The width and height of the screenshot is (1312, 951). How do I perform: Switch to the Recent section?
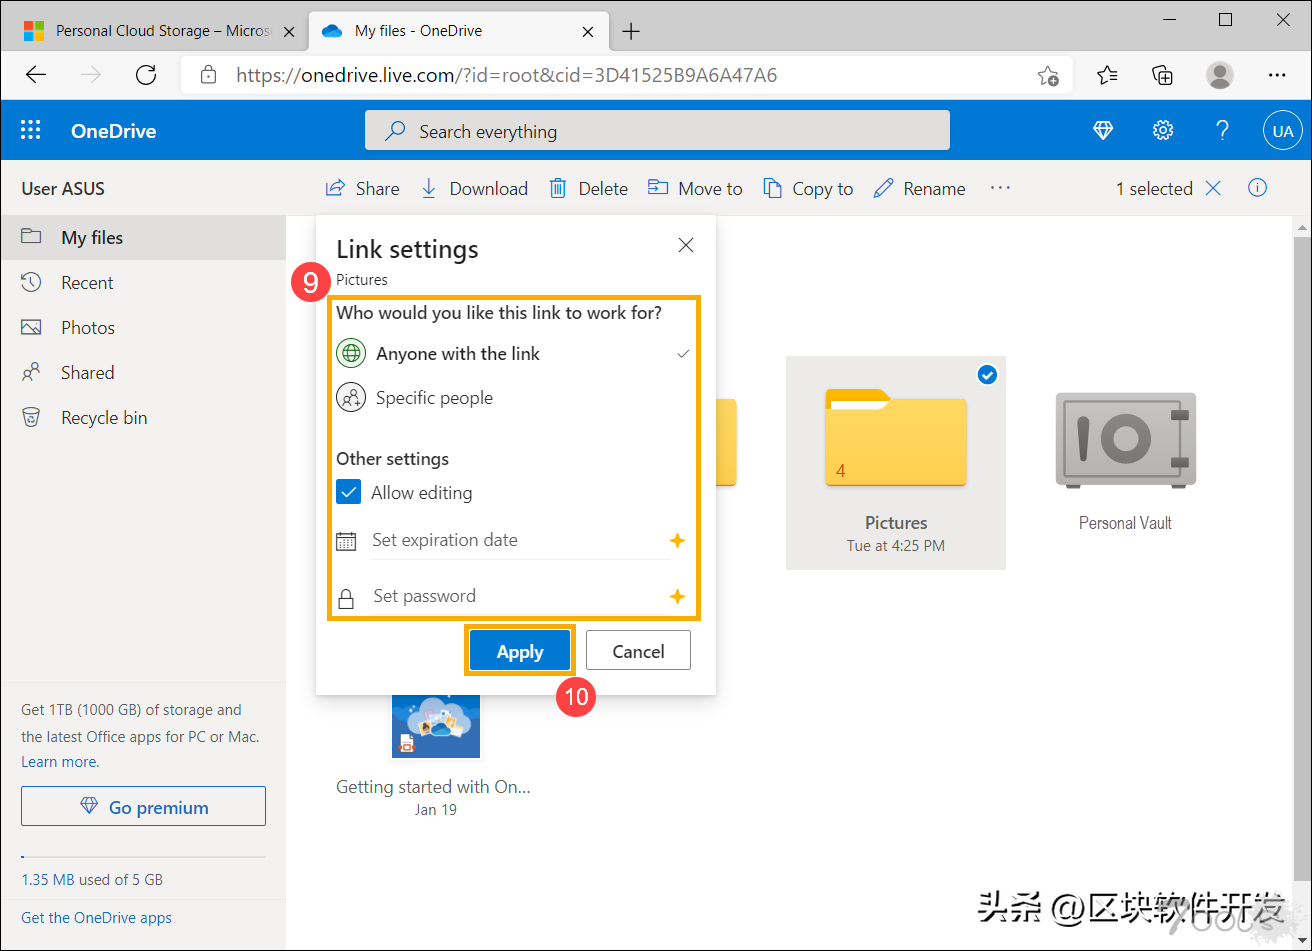point(88,282)
